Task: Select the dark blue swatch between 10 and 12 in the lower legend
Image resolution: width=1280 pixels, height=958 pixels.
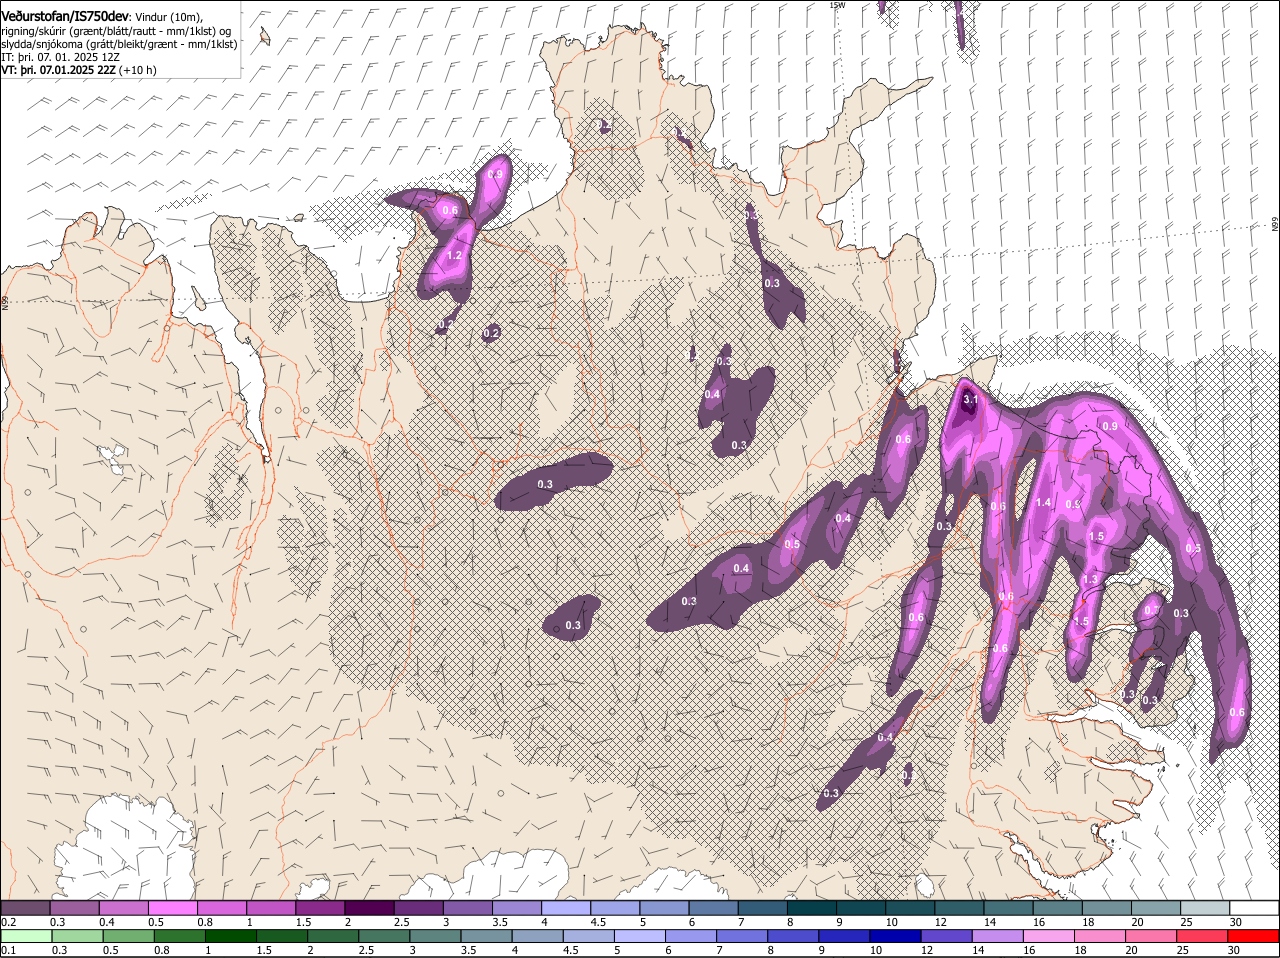Action: pyautogui.click(x=895, y=937)
